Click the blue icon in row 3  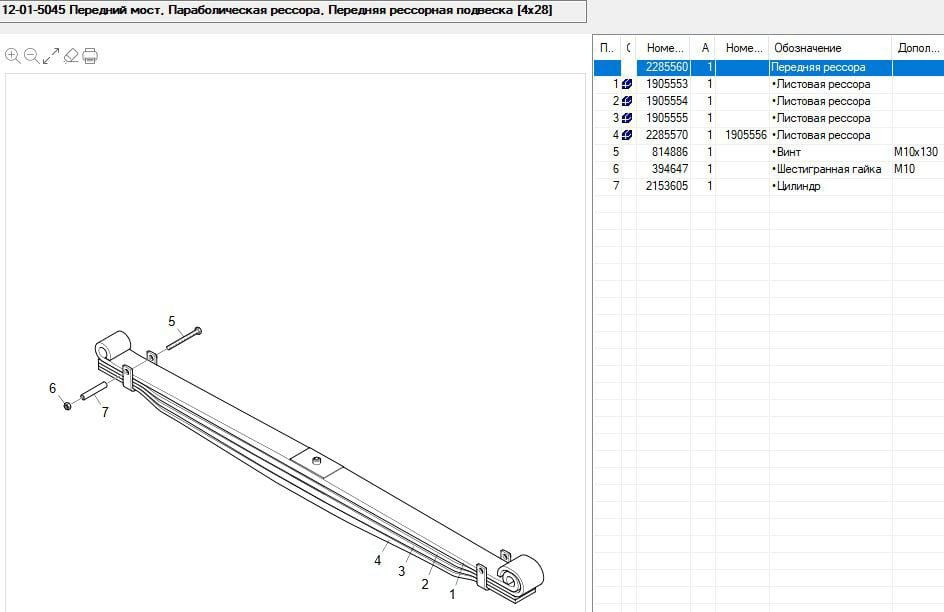[x=627, y=118]
